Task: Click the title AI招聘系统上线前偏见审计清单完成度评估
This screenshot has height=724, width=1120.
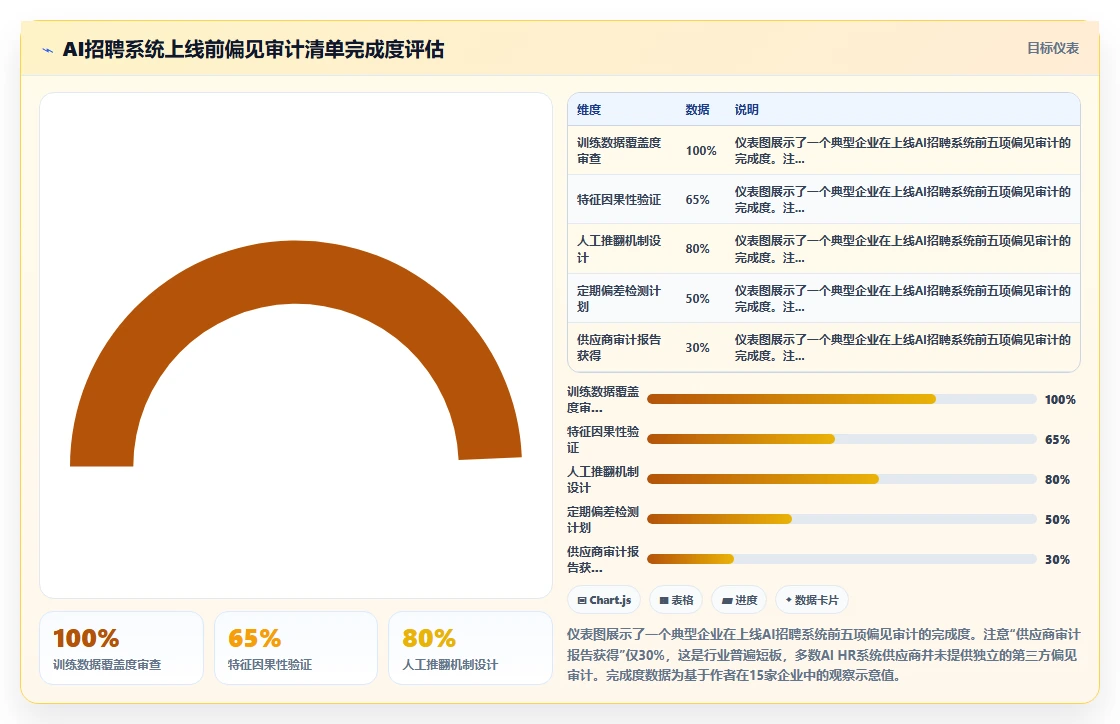Action: (x=254, y=49)
